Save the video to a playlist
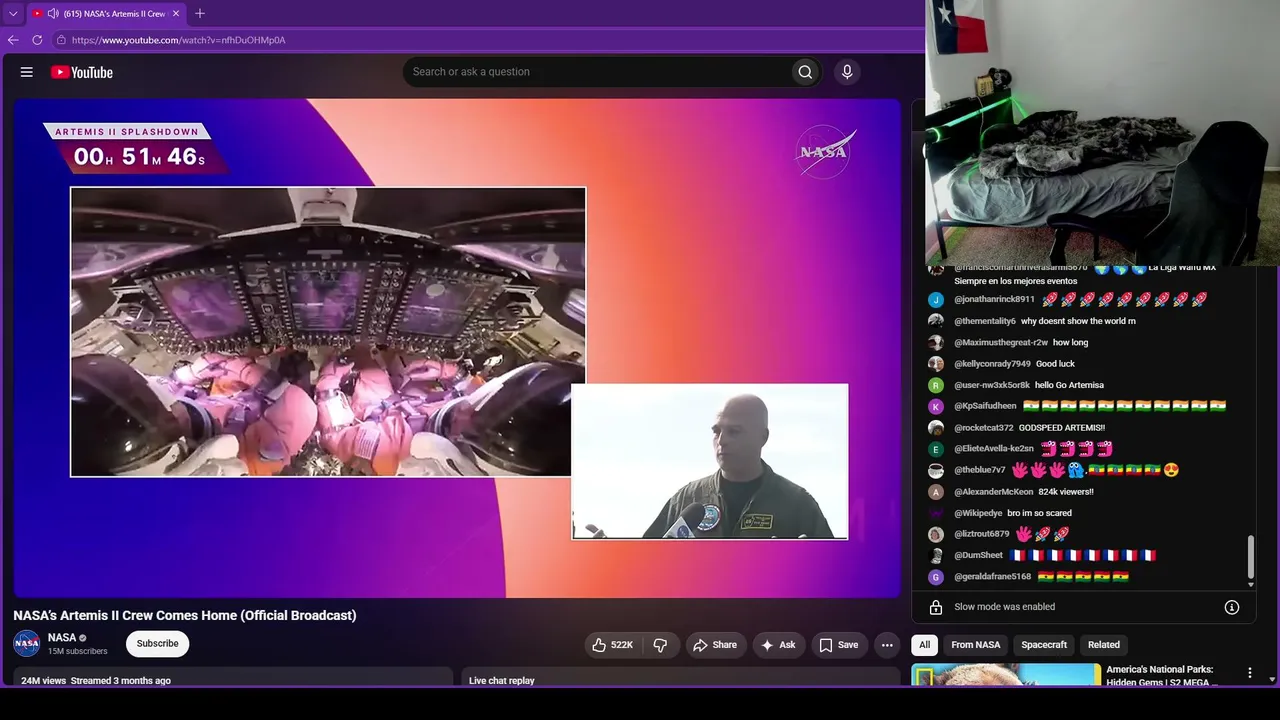This screenshot has width=1280, height=720. [839, 645]
